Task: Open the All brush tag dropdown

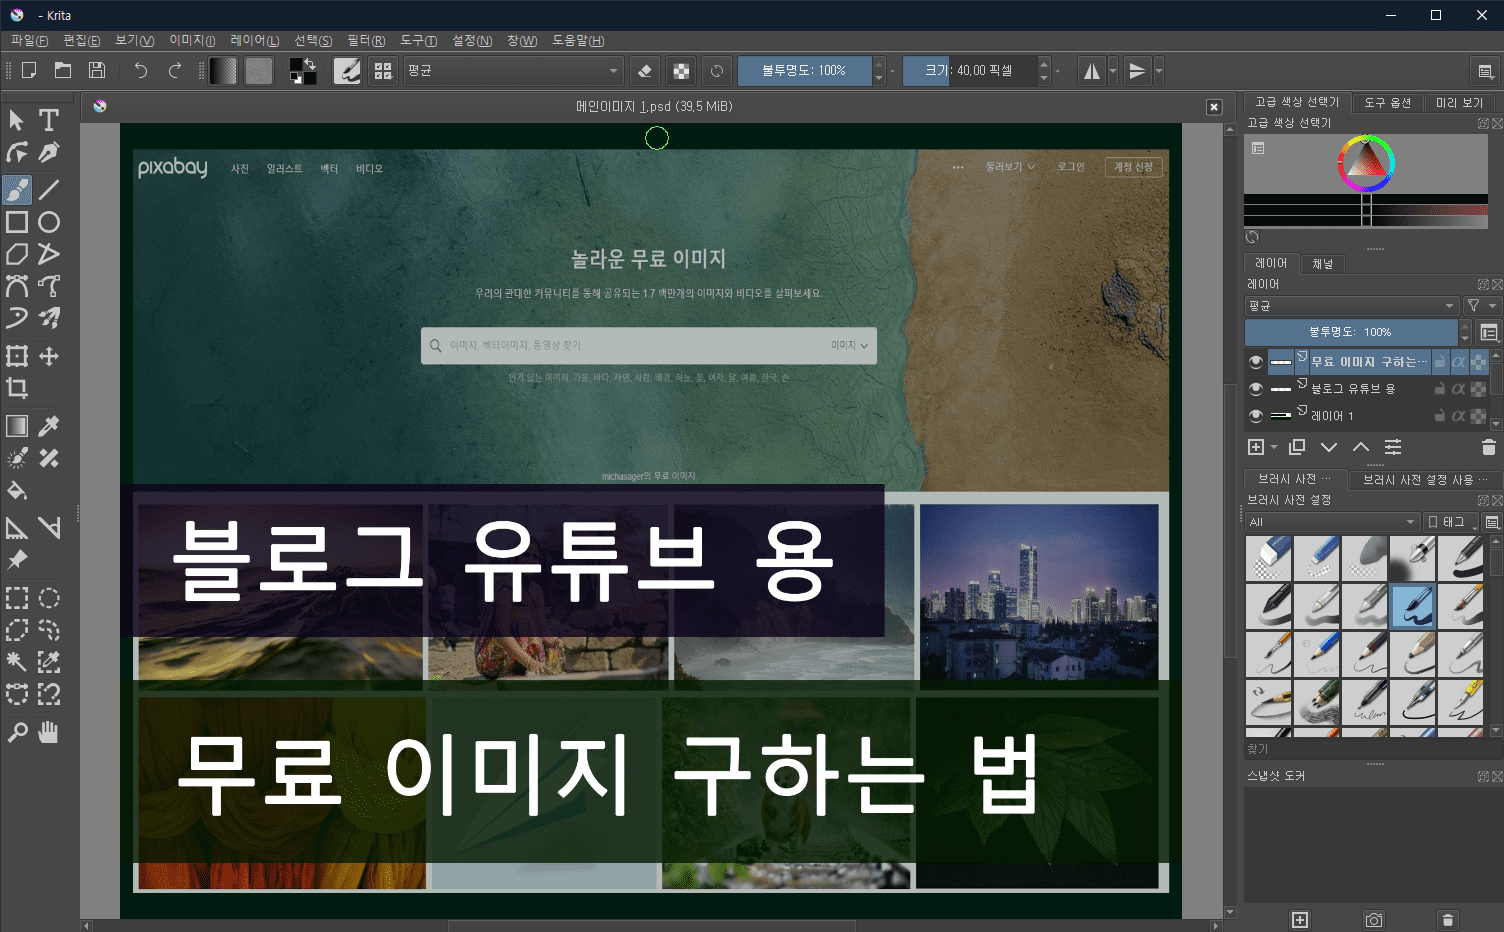Action: (x=1332, y=521)
